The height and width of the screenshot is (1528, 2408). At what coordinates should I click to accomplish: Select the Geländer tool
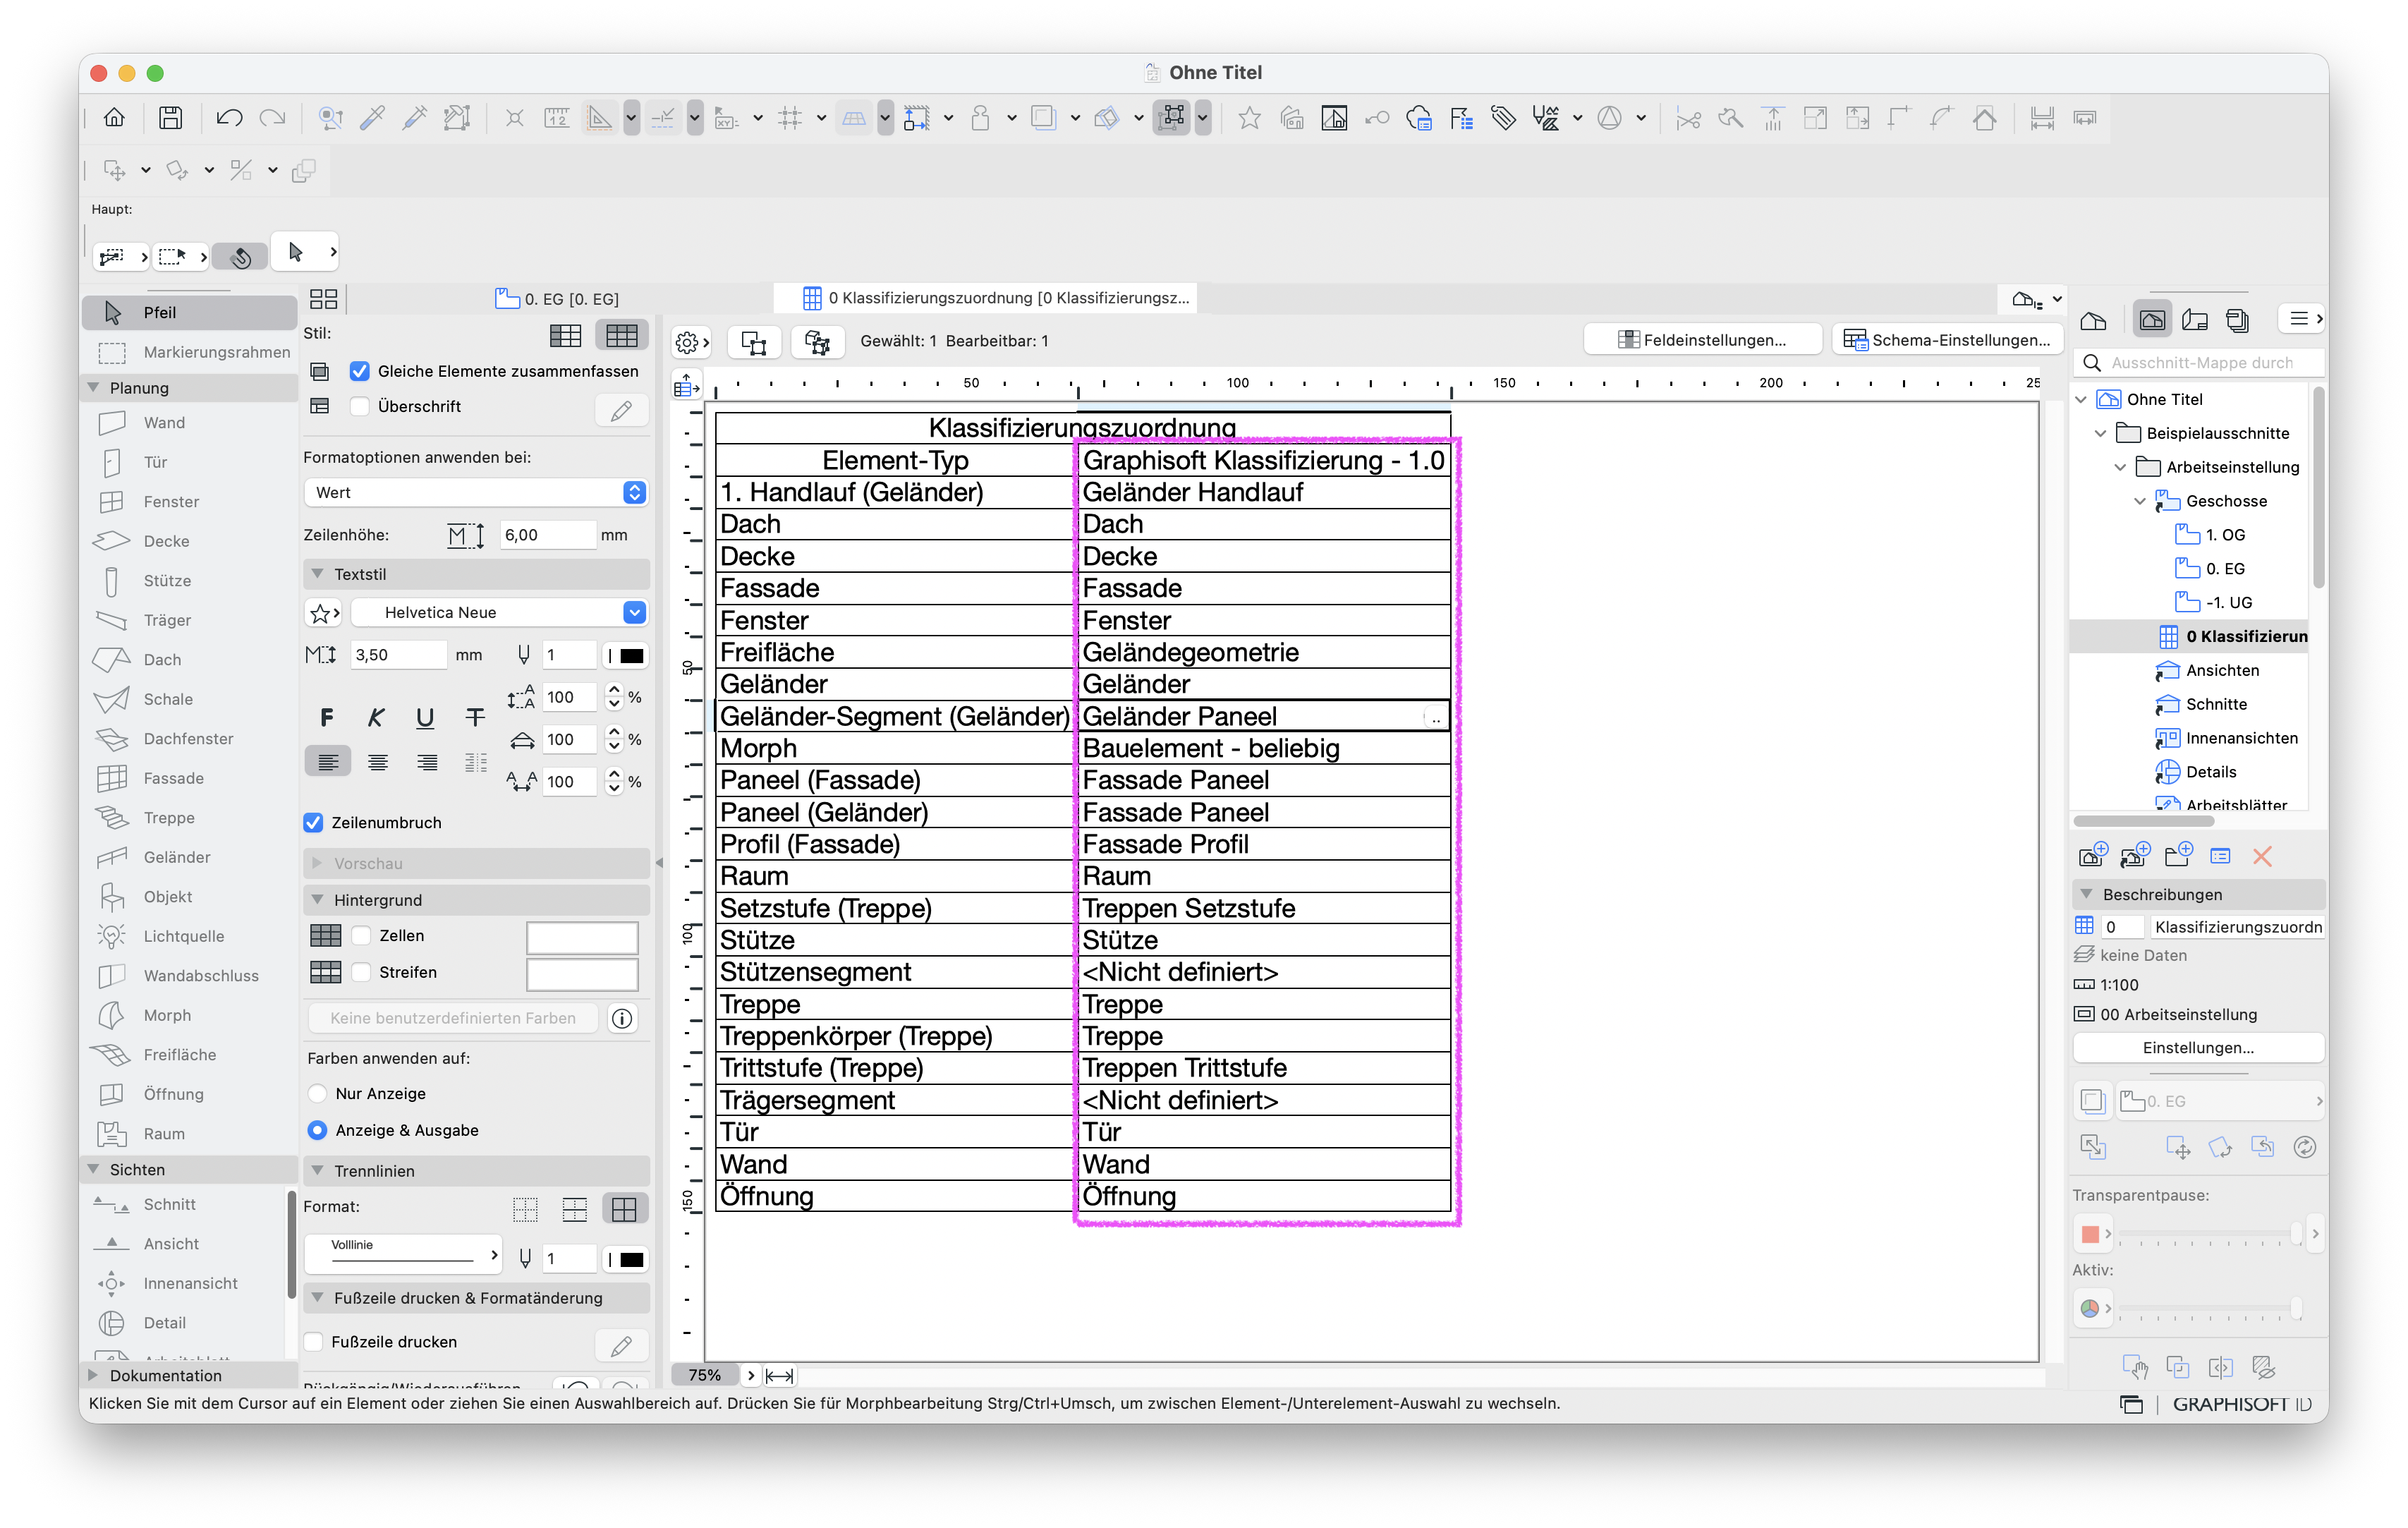click(190, 857)
